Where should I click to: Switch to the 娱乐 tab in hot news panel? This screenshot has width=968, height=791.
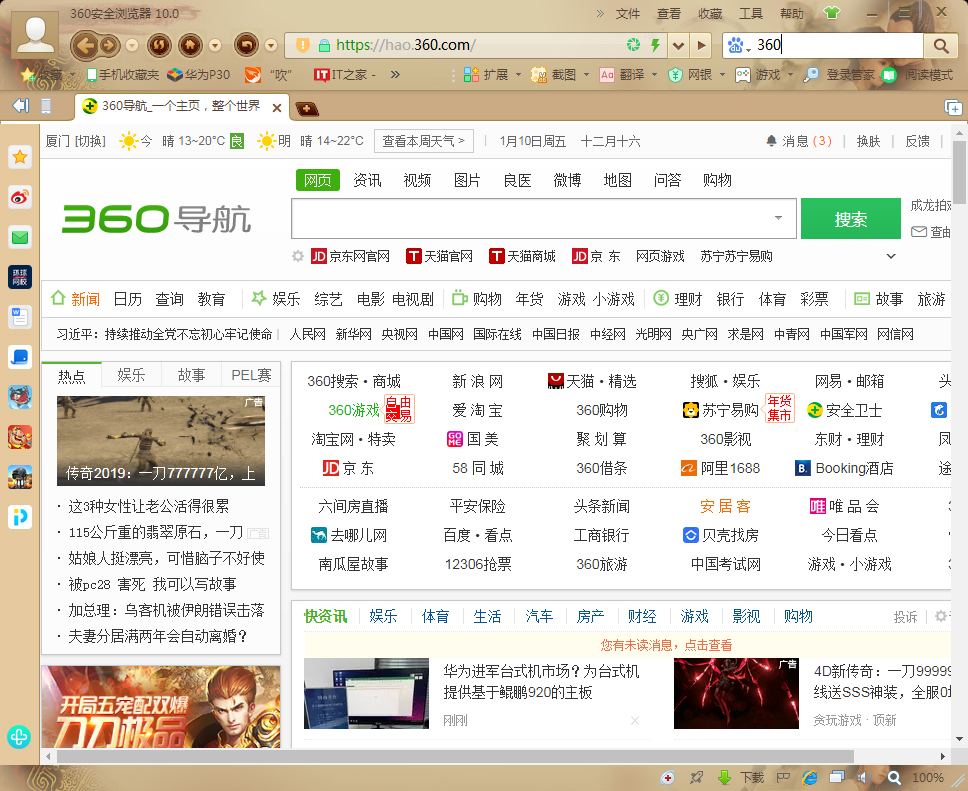click(131, 375)
